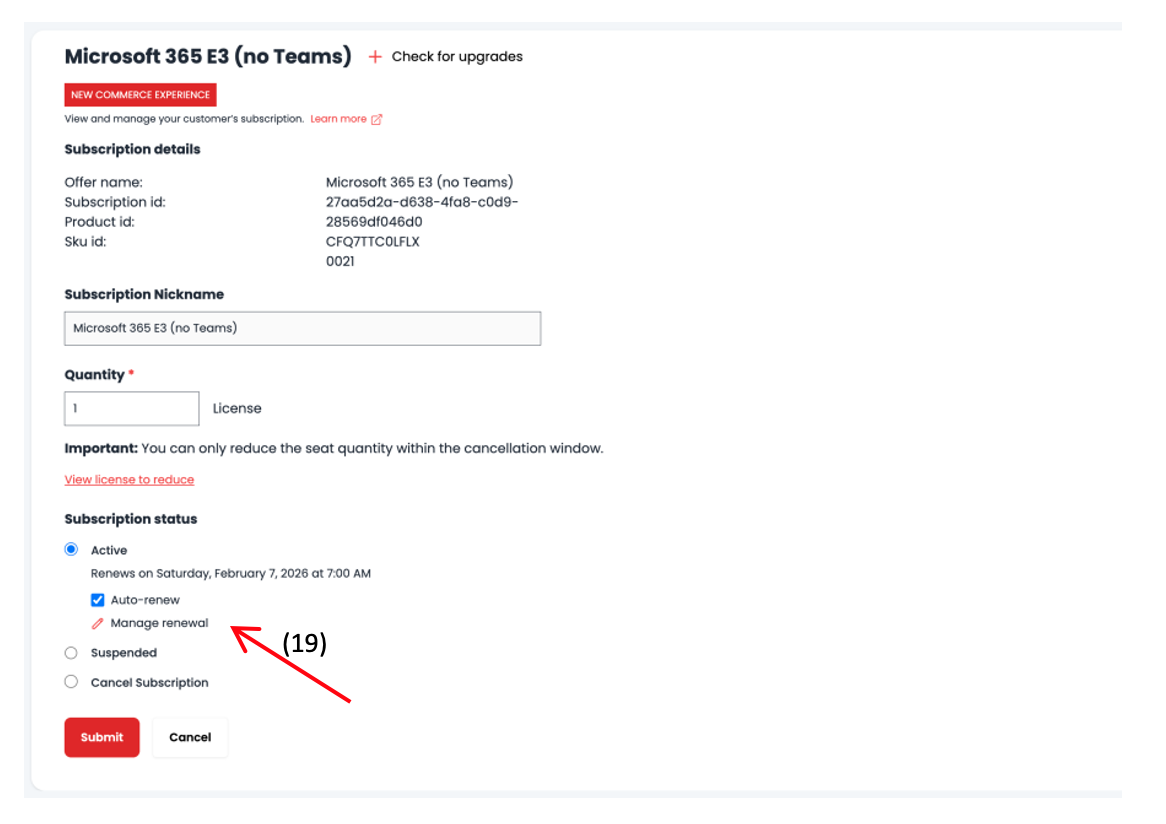The image size is (1166, 824).
Task: Click into the Quantity license field
Action: (x=132, y=408)
